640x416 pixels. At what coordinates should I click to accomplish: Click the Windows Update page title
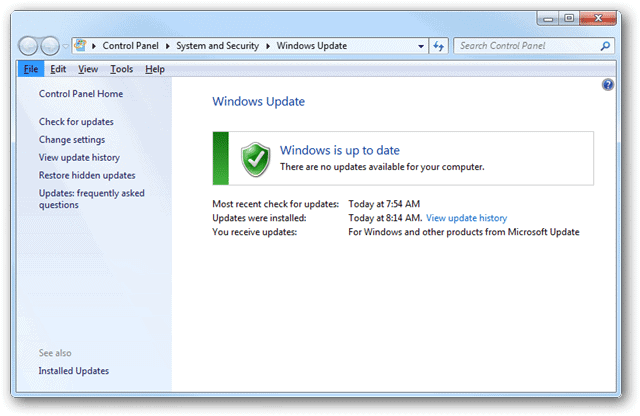tap(258, 101)
